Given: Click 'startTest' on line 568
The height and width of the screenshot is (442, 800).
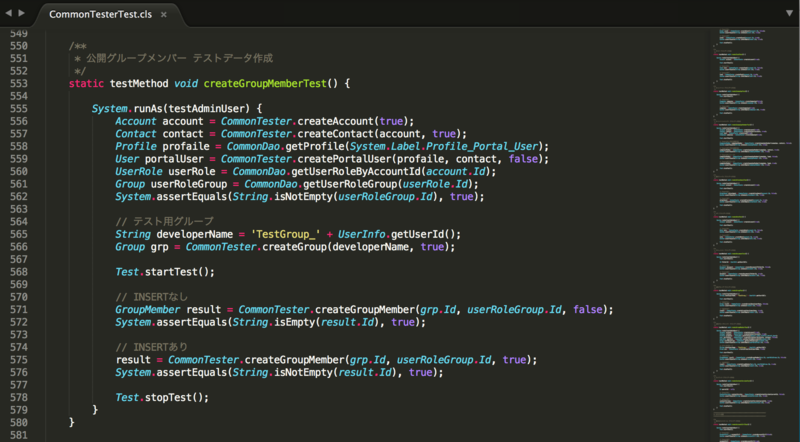Looking at the screenshot, I should [171, 272].
